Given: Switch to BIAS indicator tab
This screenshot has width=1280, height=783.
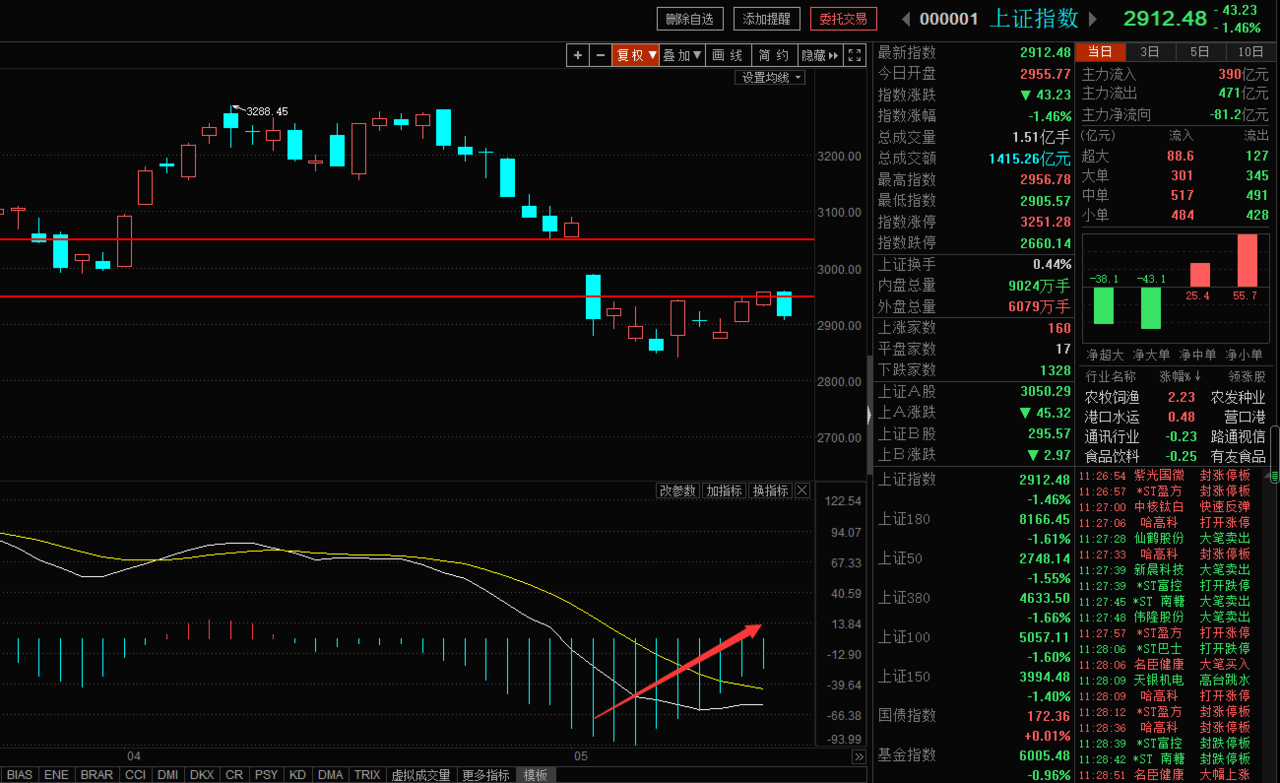Looking at the screenshot, I should [x=20, y=775].
